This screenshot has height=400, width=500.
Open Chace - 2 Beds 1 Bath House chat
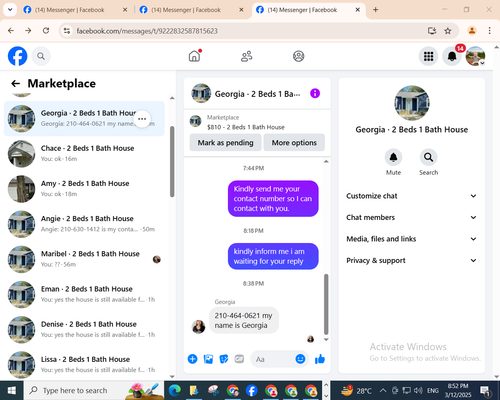pyautogui.click(x=84, y=153)
